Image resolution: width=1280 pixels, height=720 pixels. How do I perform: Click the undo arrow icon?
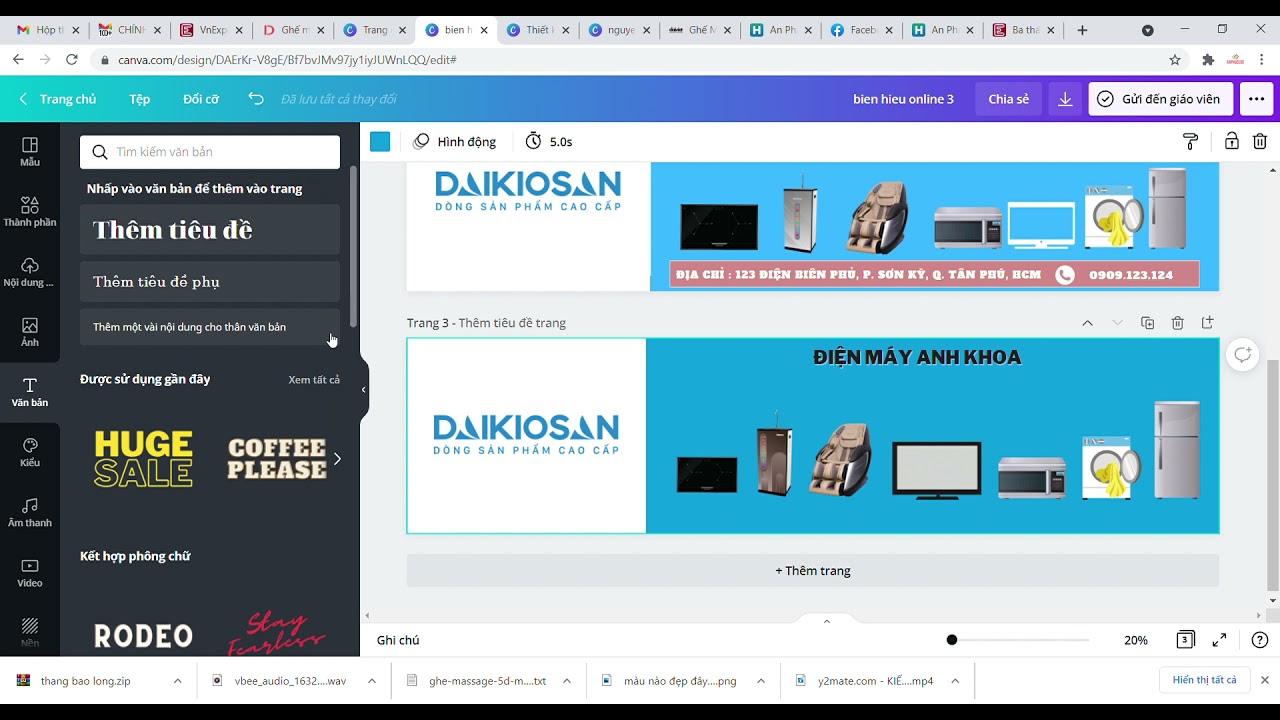coord(256,99)
